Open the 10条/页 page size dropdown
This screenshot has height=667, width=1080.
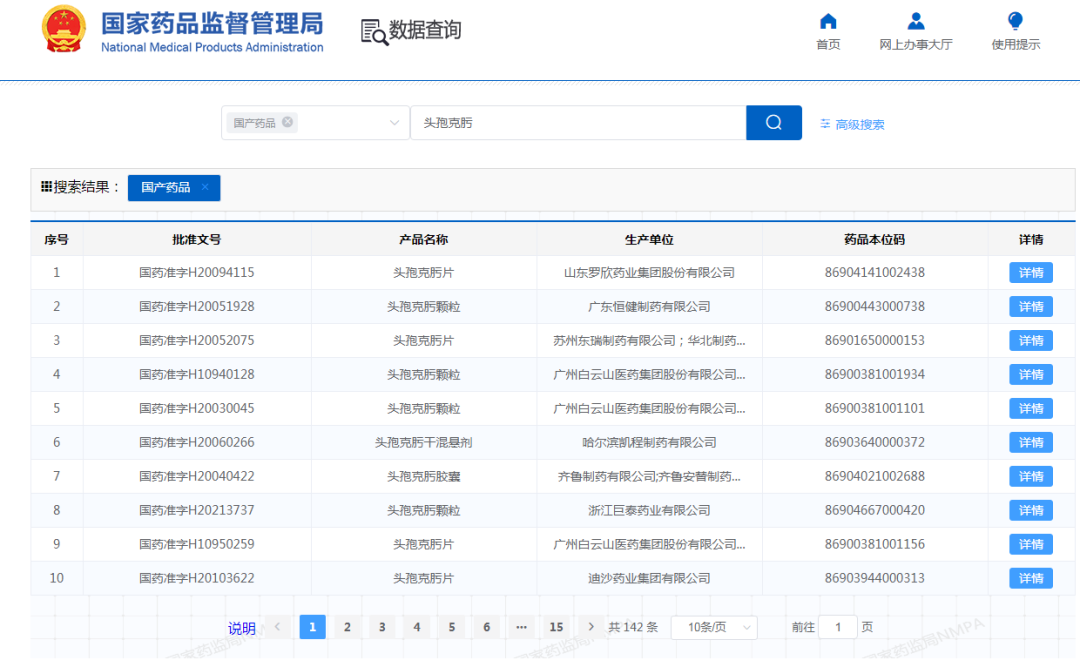click(714, 626)
